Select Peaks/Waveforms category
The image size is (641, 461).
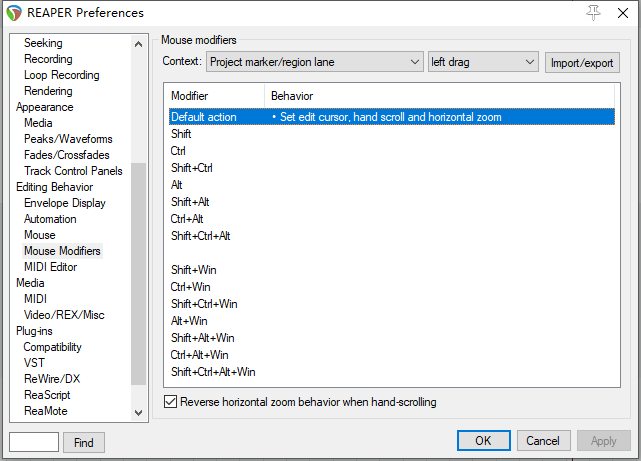(x=68, y=139)
